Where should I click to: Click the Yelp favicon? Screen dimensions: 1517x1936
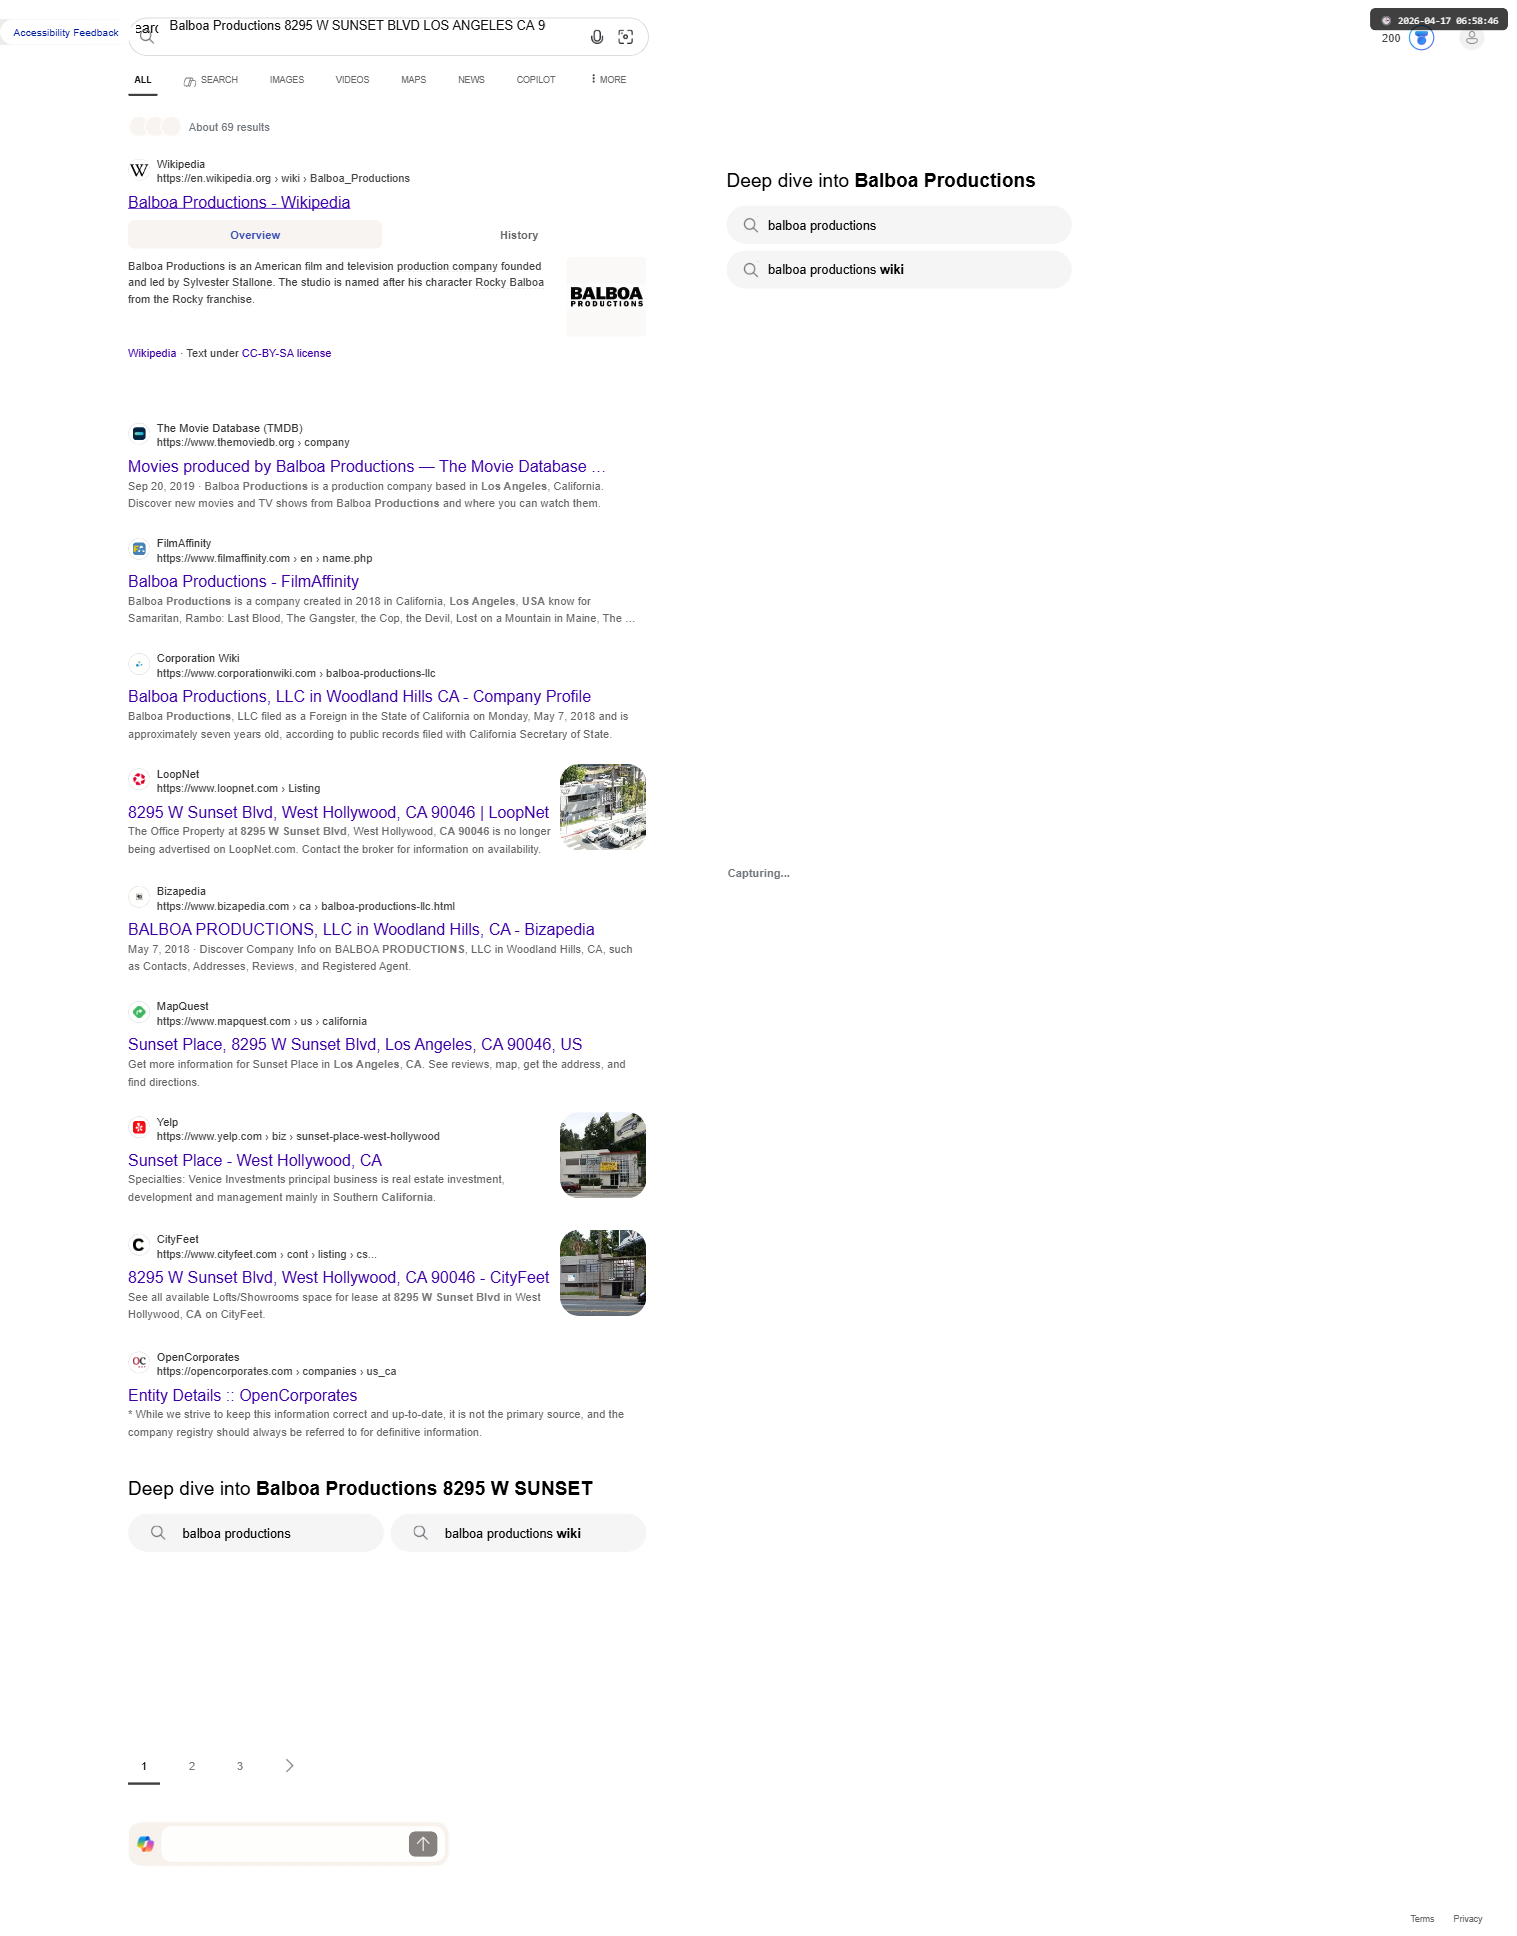pos(139,1128)
